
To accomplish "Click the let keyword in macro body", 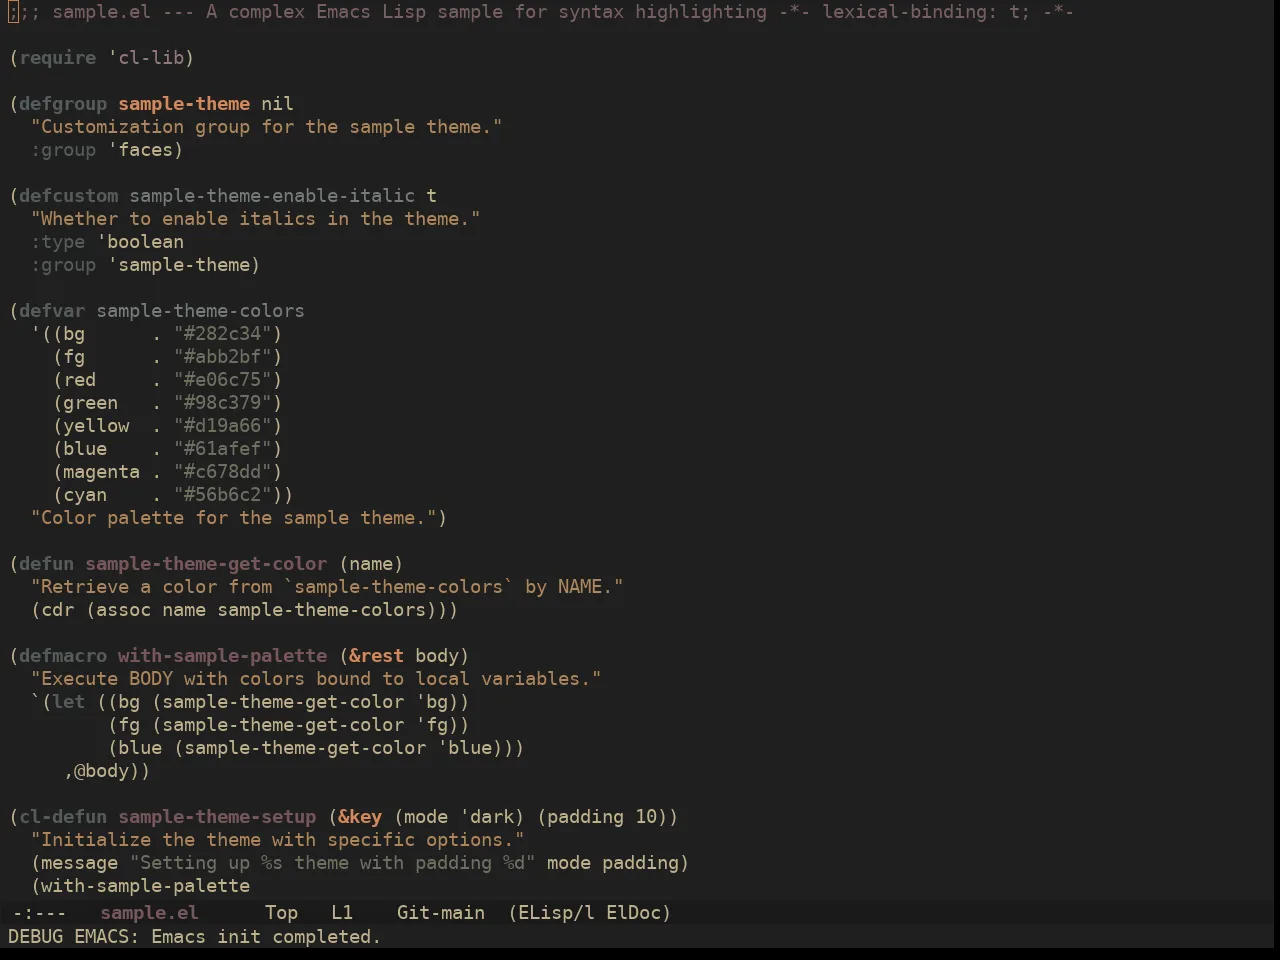I will pos(69,702).
